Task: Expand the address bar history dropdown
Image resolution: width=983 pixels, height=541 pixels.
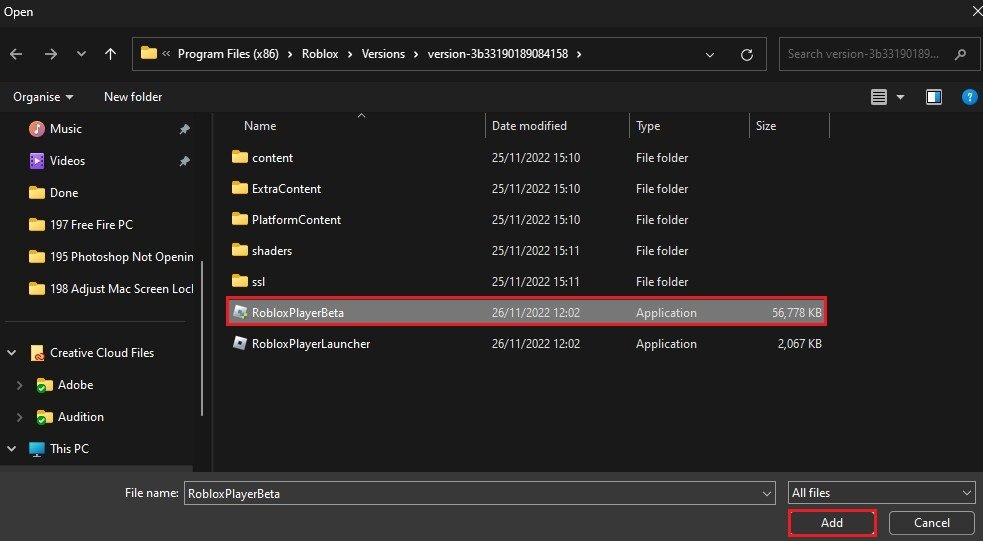Action: (x=710, y=55)
